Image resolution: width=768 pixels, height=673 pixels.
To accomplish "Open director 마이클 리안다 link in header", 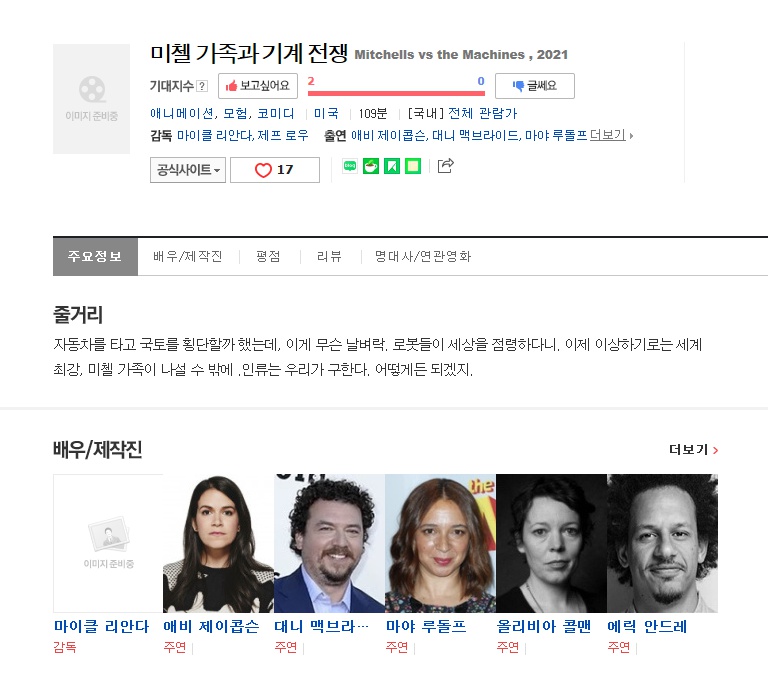I will pos(214,135).
